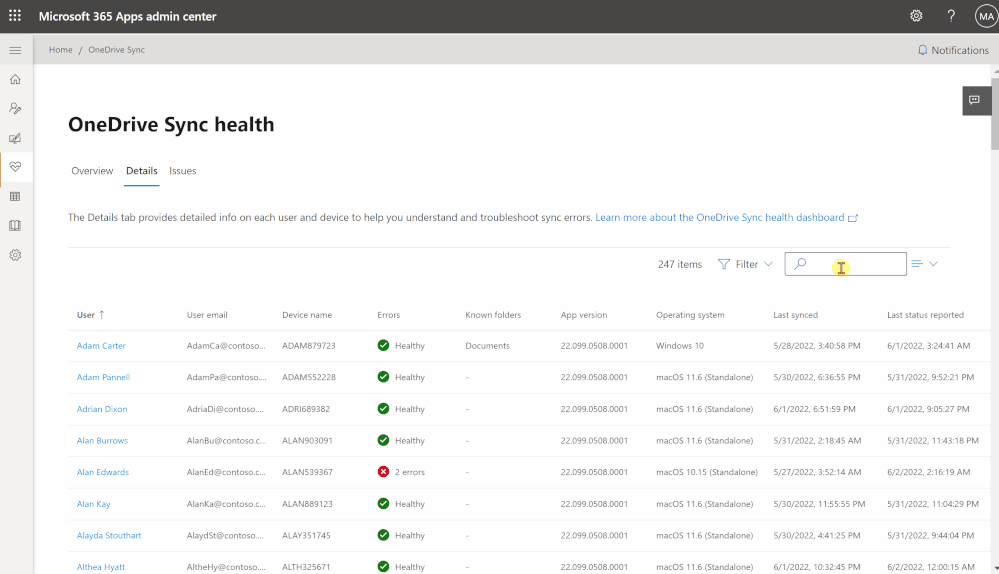Select the Details tab
The height and width of the screenshot is (574, 999).
(x=141, y=171)
